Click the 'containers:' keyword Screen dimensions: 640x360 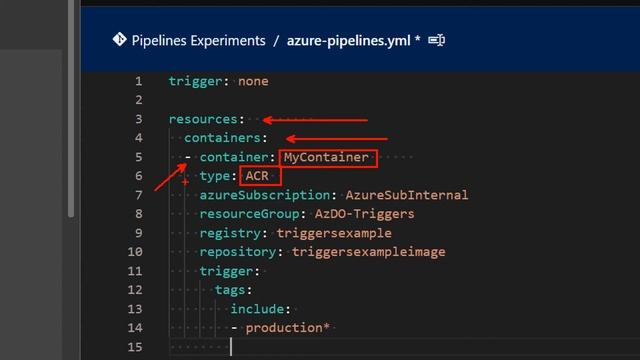point(226,138)
